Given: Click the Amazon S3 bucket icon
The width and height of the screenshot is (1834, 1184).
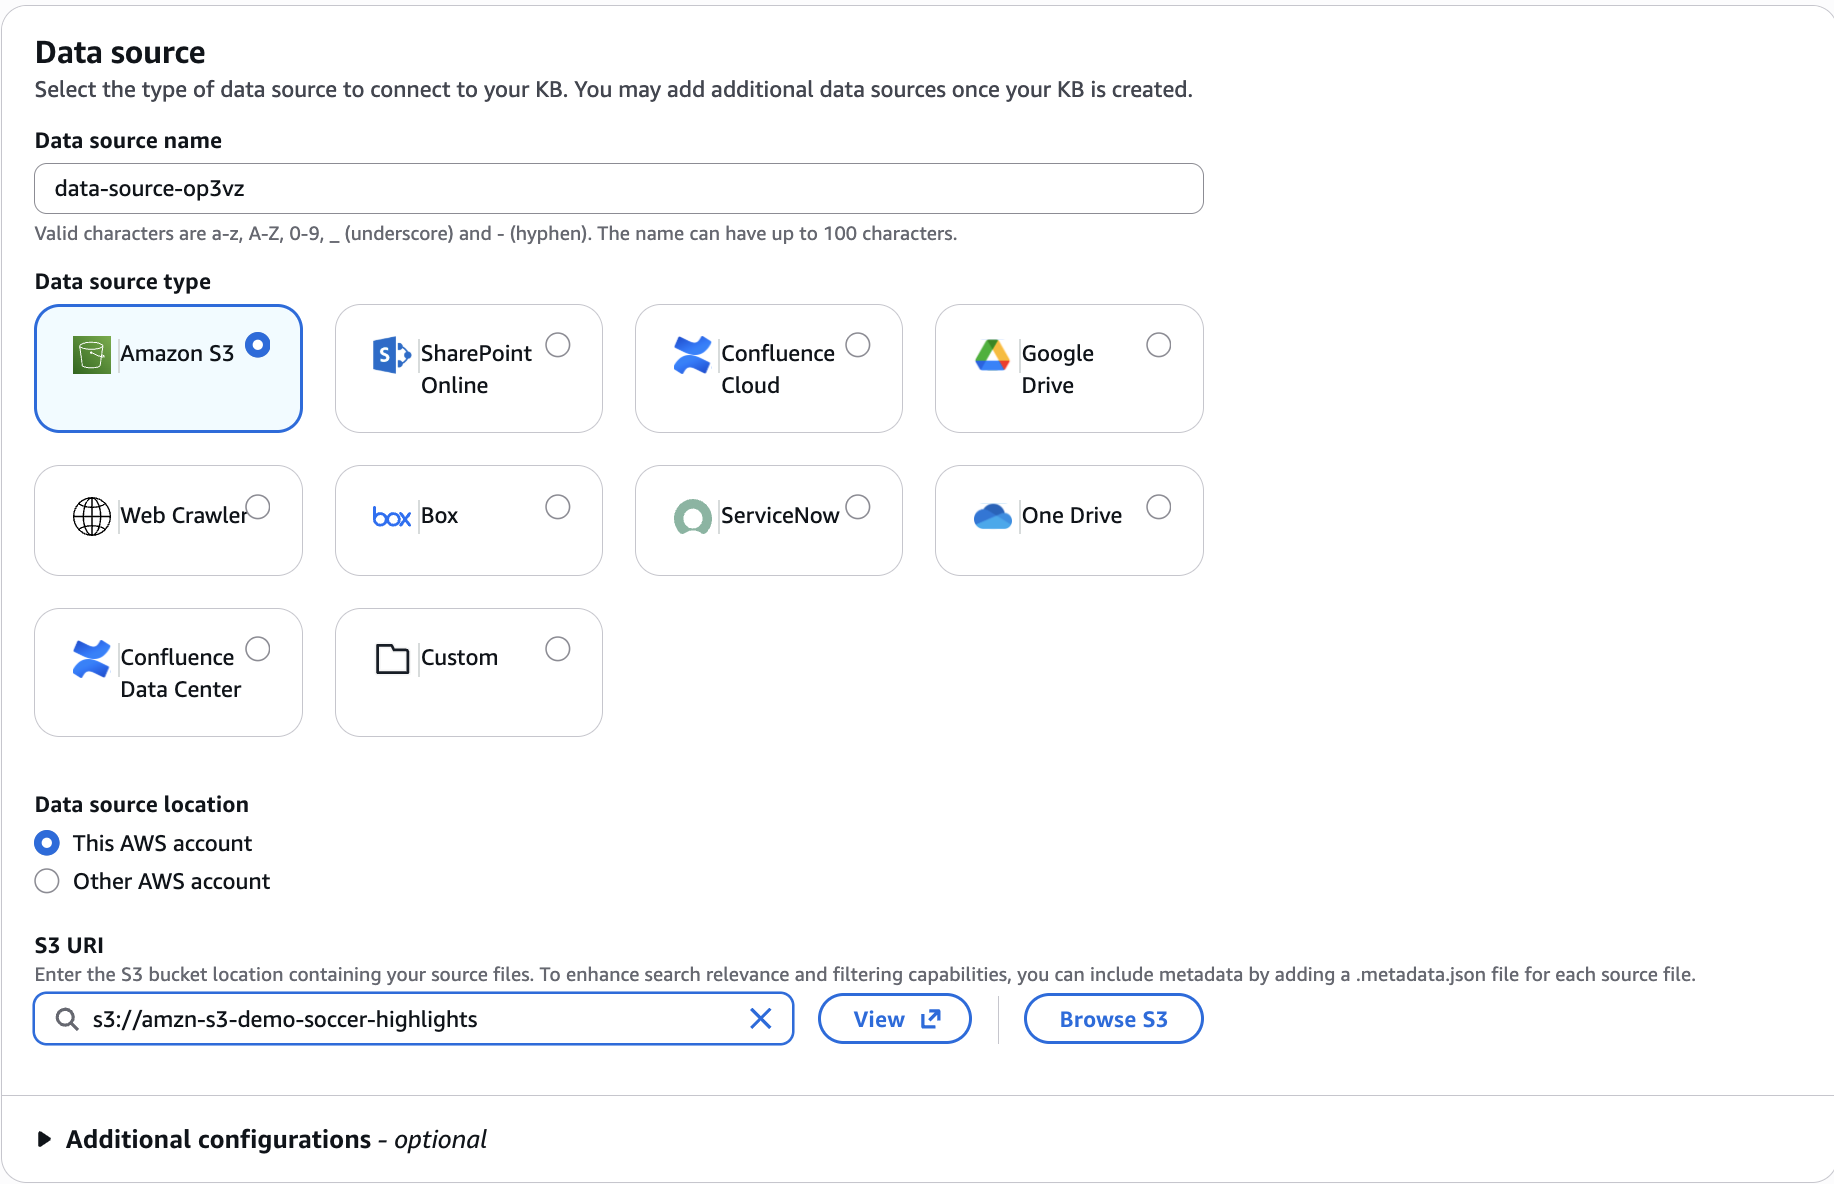Looking at the screenshot, I should (92, 355).
